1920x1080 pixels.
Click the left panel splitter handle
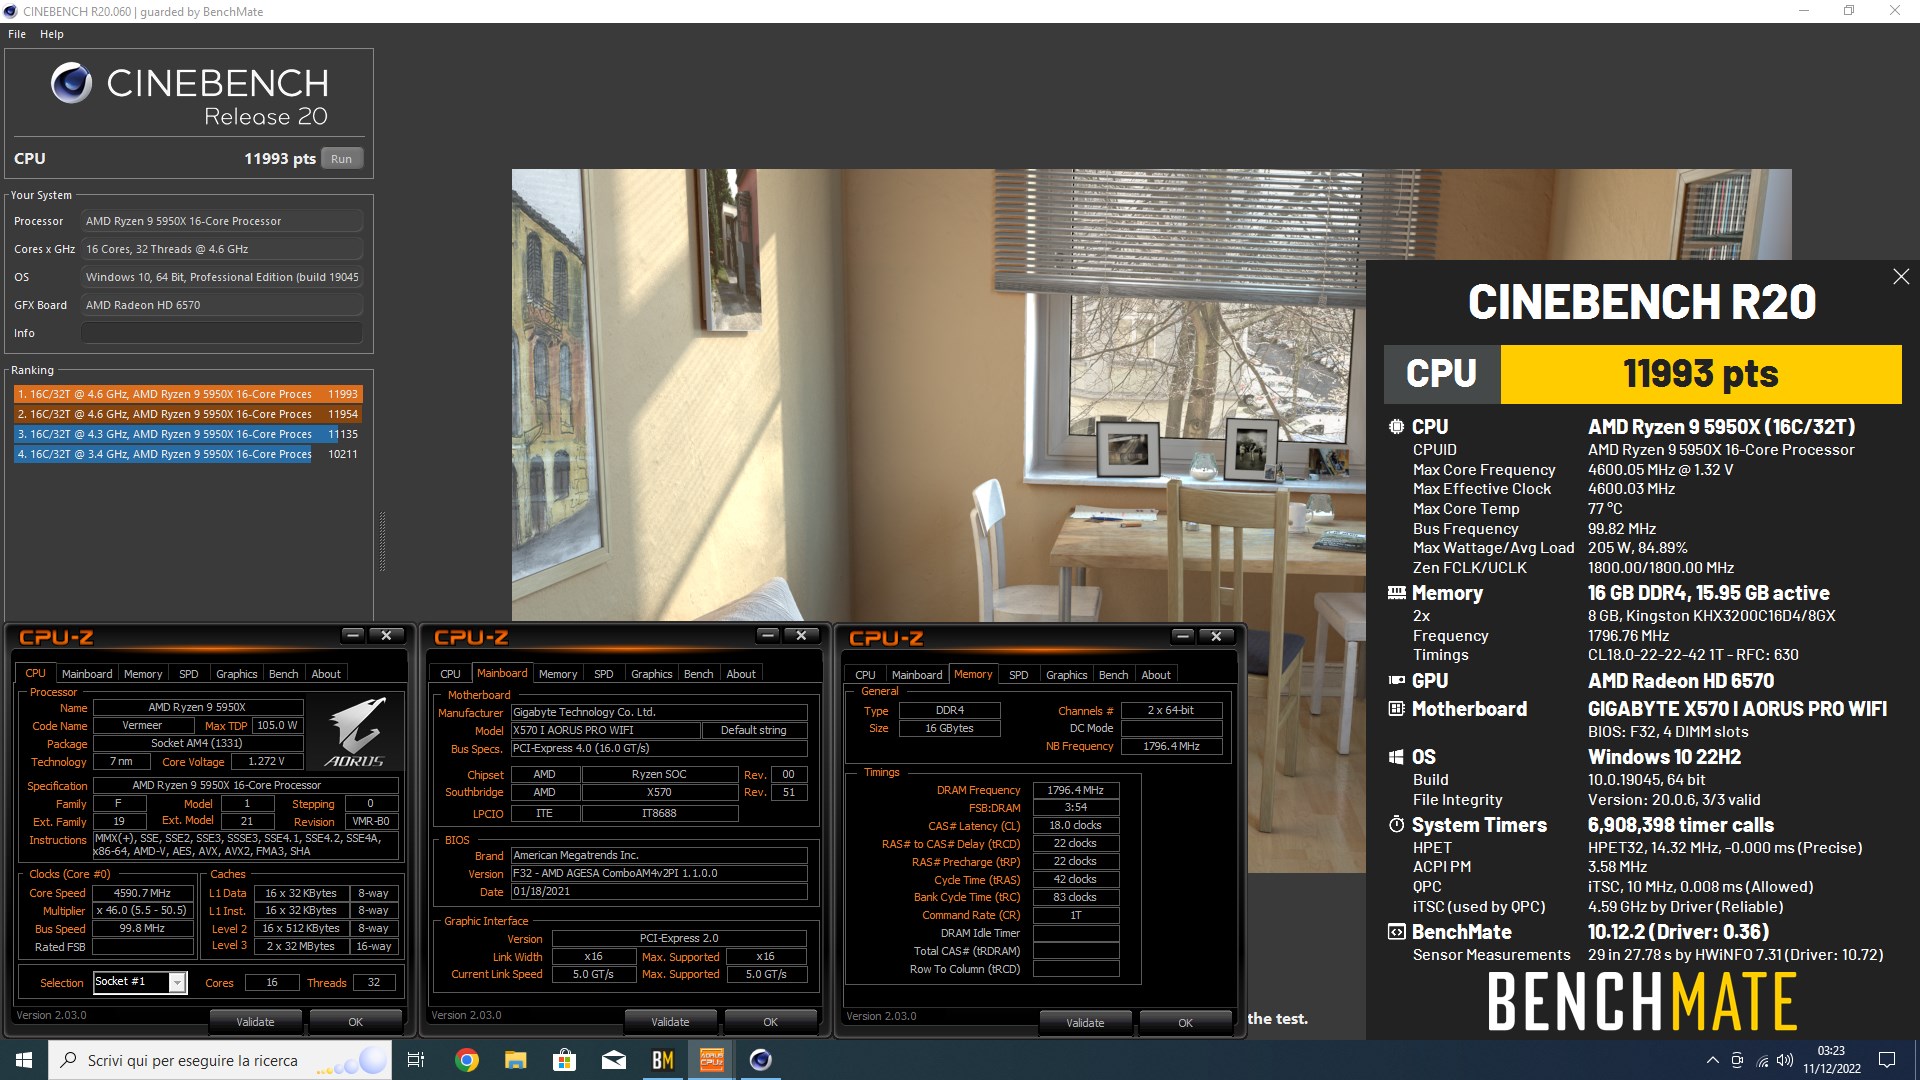382,542
